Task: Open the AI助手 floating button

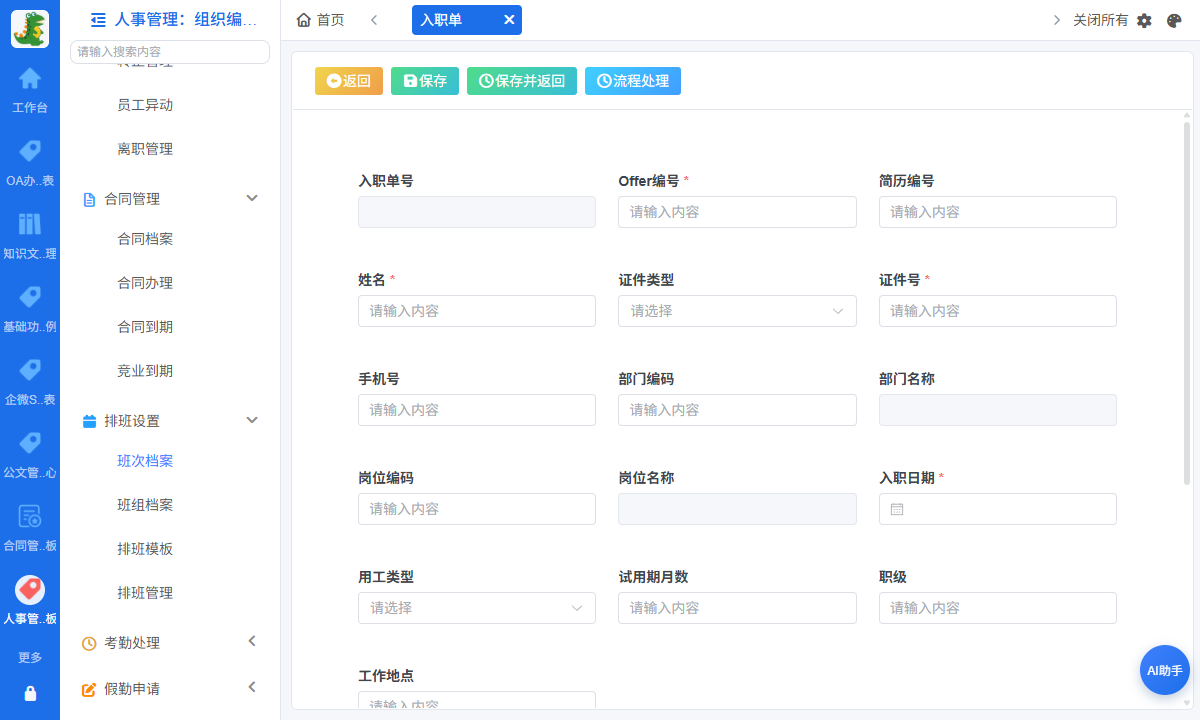Action: tap(1165, 670)
